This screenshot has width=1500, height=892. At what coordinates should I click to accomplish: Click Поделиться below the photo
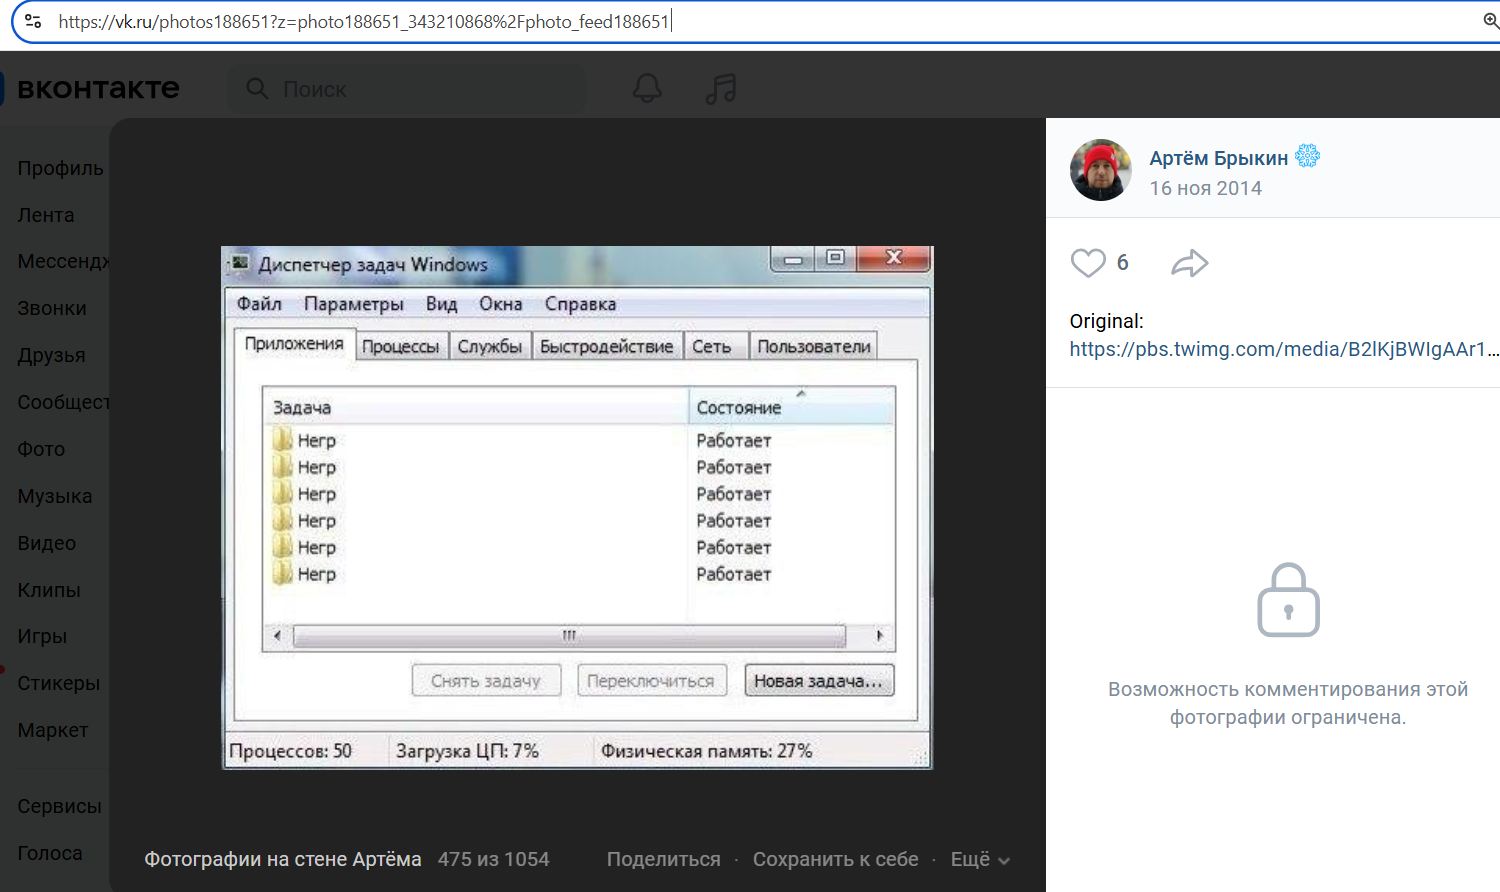(x=663, y=859)
